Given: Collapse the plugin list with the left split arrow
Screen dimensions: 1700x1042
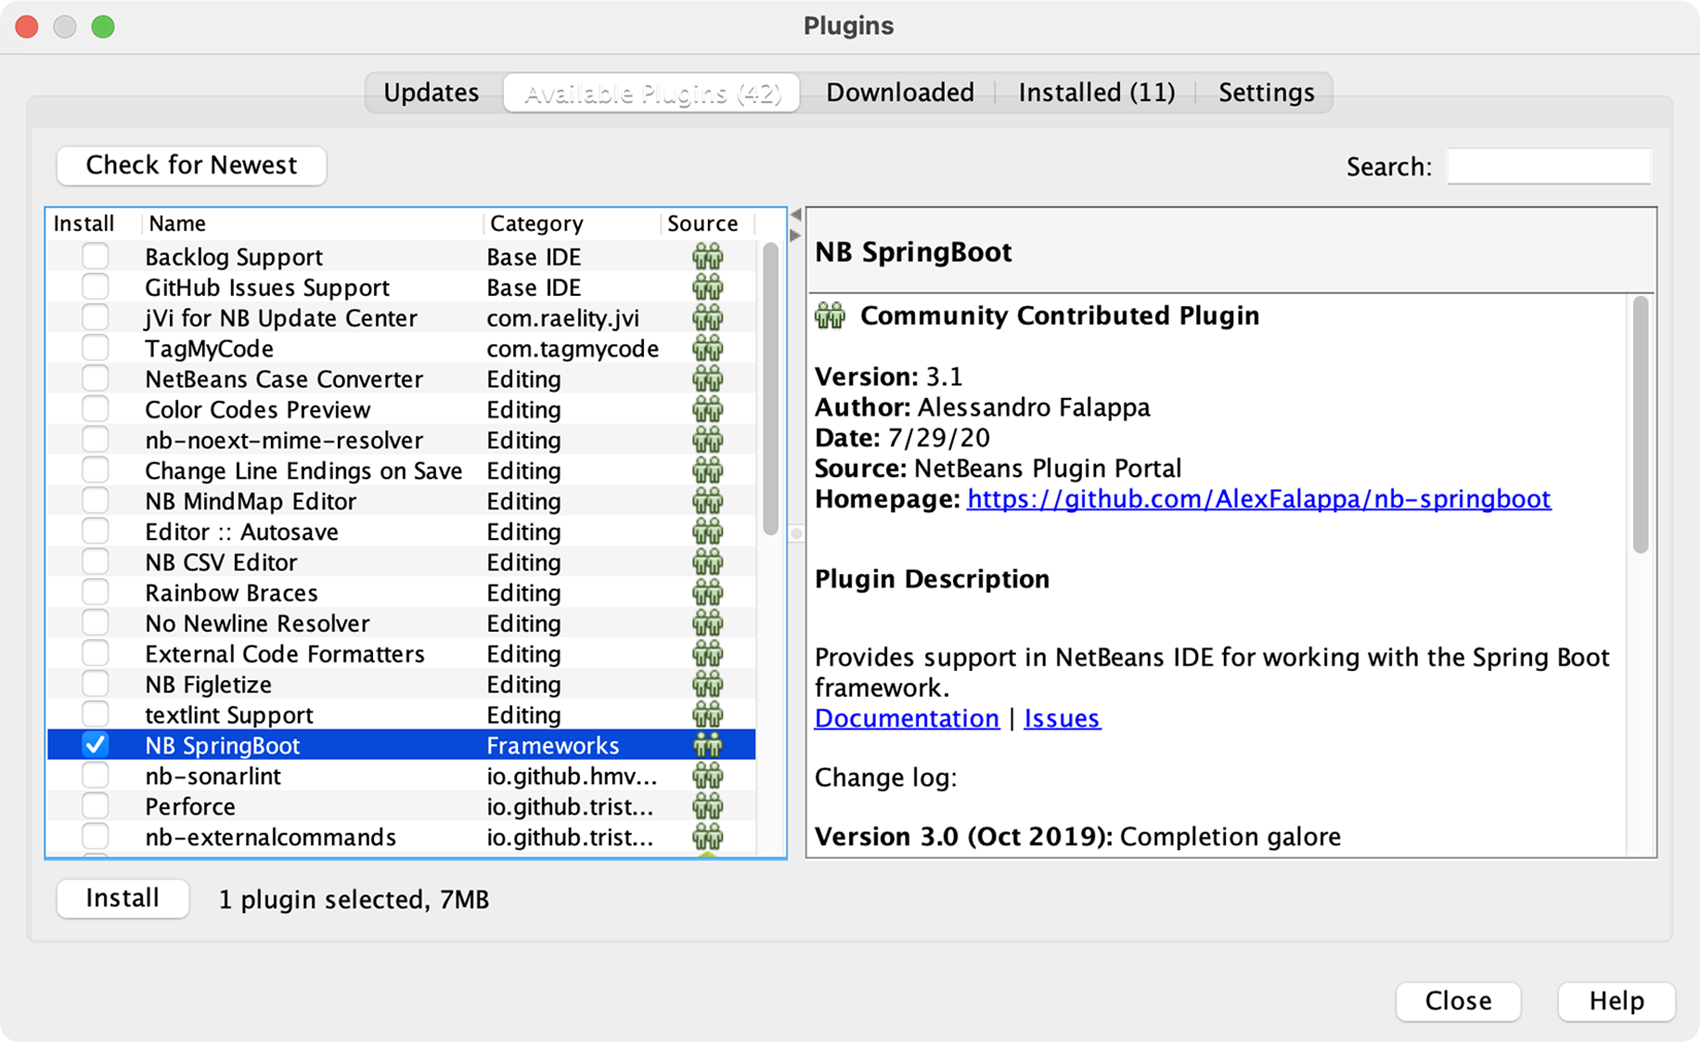Looking at the screenshot, I should (x=796, y=214).
